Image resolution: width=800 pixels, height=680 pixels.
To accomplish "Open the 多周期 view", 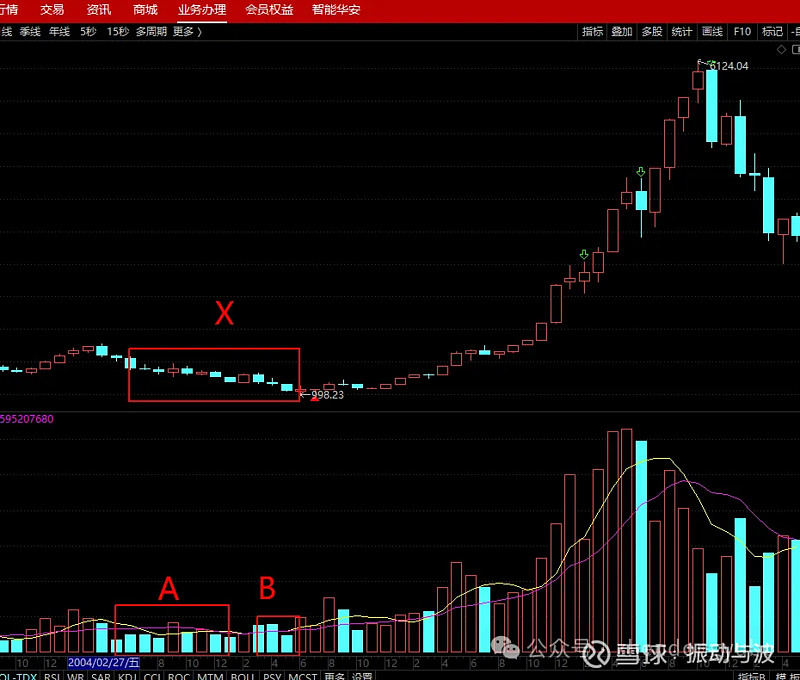I will click(151, 32).
